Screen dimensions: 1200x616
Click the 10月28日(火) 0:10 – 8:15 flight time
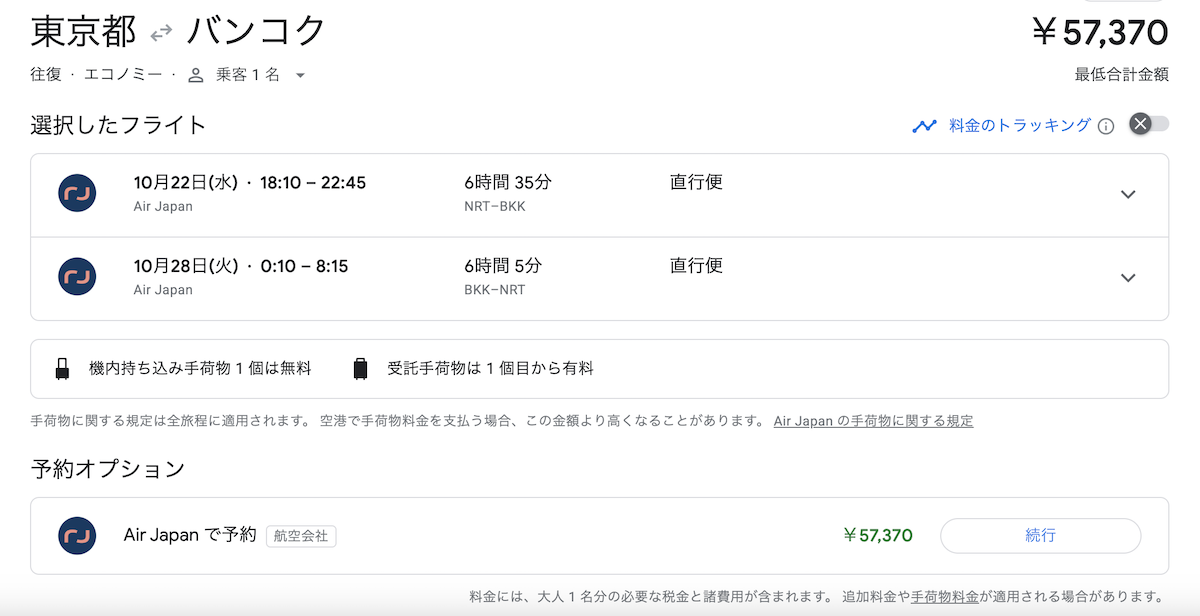click(241, 266)
